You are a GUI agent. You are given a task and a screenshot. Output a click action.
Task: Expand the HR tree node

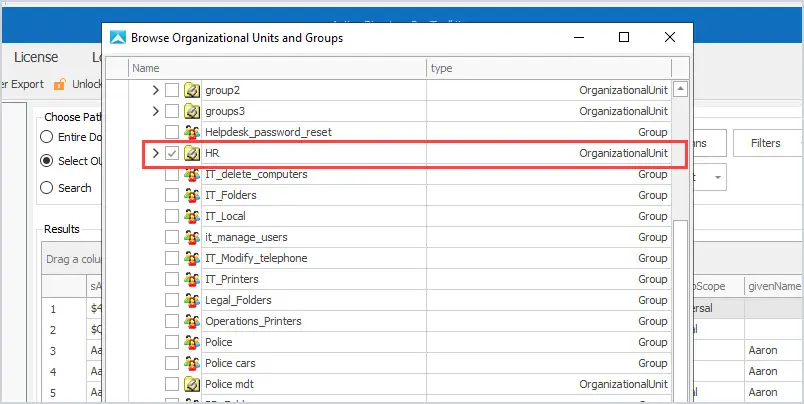(x=156, y=153)
